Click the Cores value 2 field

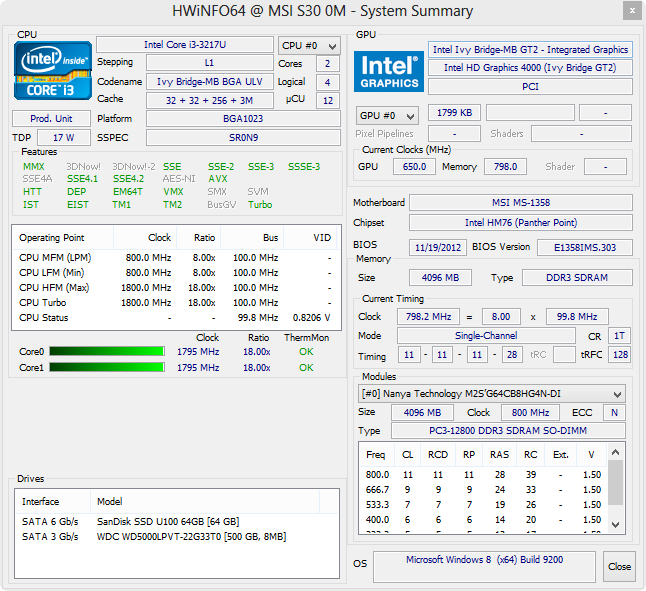click(328, 63)
